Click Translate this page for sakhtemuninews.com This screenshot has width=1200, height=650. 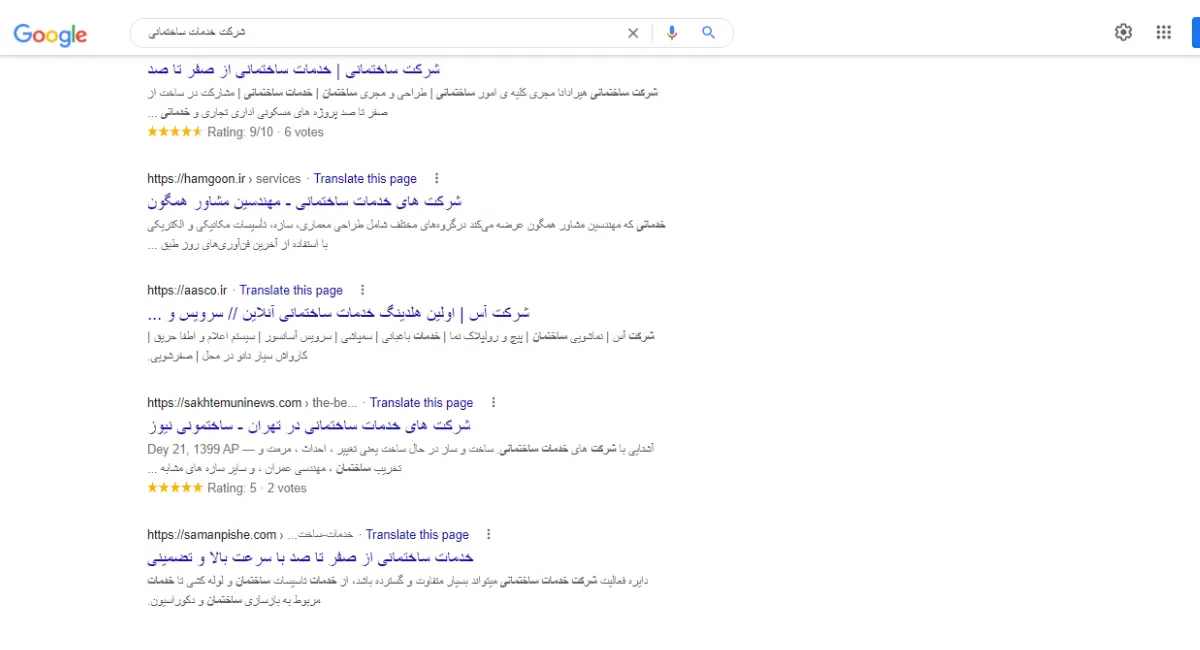(421, 402)
